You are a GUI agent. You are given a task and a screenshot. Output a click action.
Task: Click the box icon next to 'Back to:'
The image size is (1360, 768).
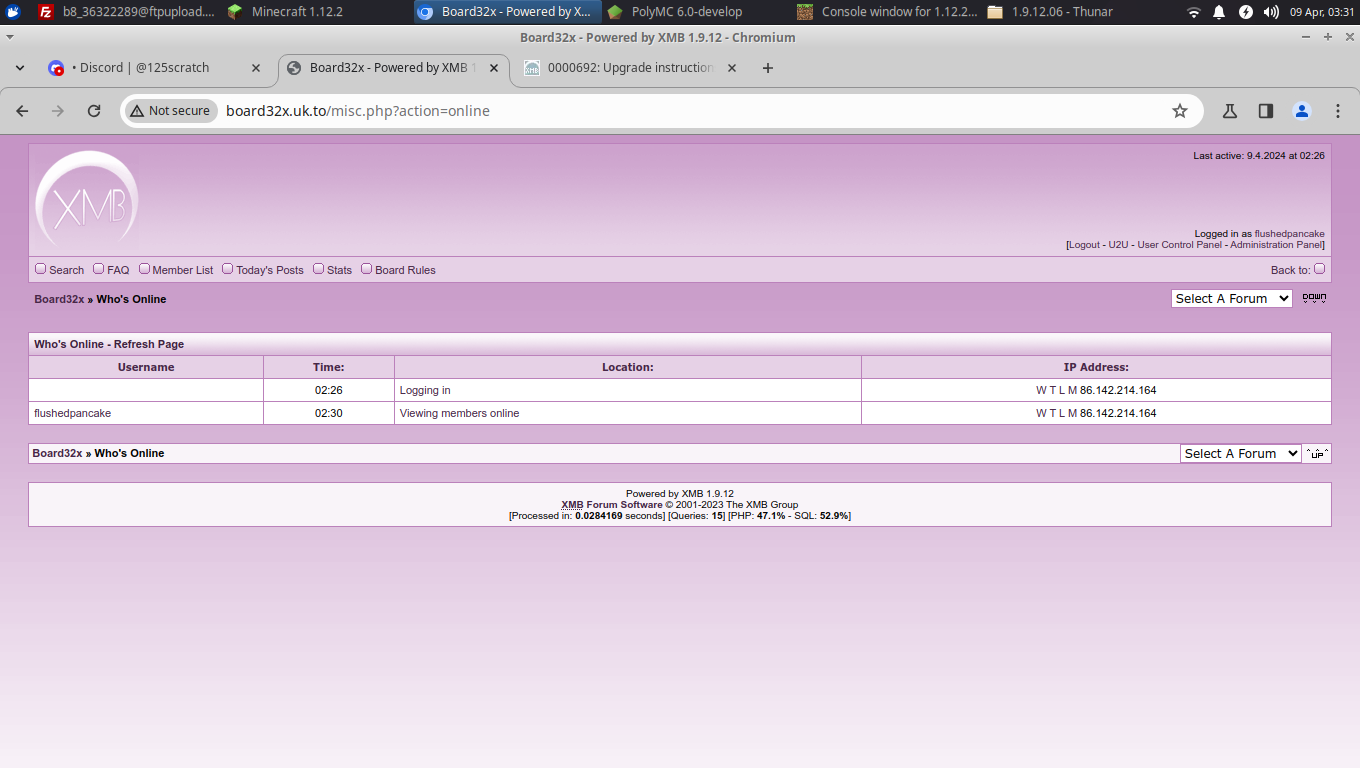[1319, 269]
